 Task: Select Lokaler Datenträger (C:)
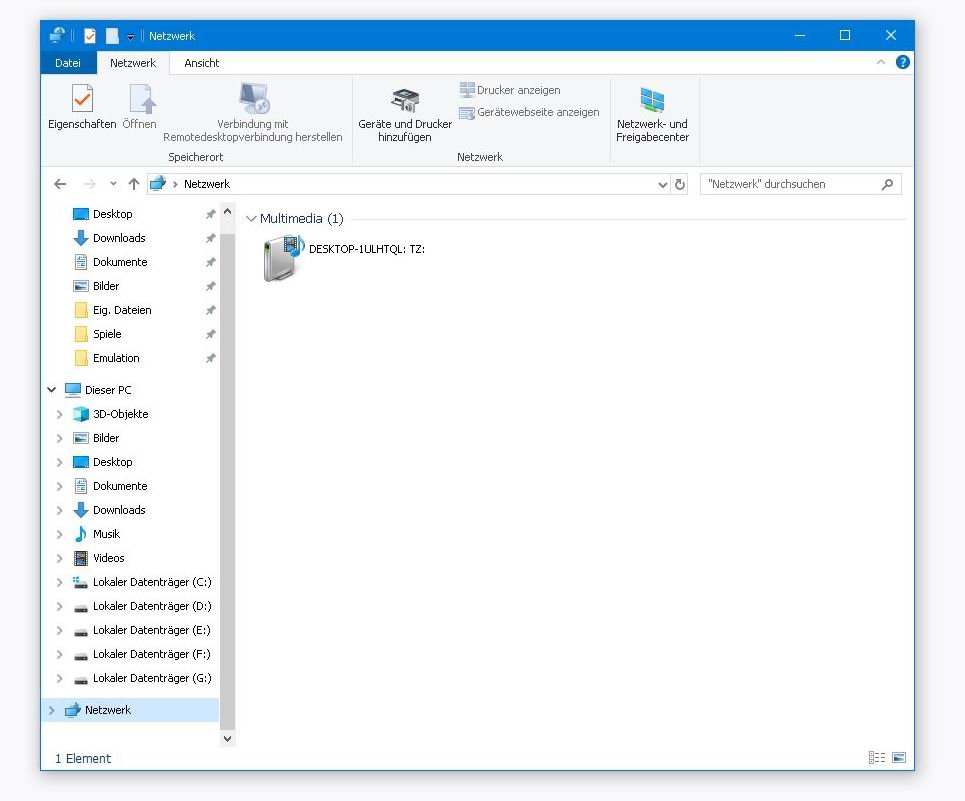[152, 582]
